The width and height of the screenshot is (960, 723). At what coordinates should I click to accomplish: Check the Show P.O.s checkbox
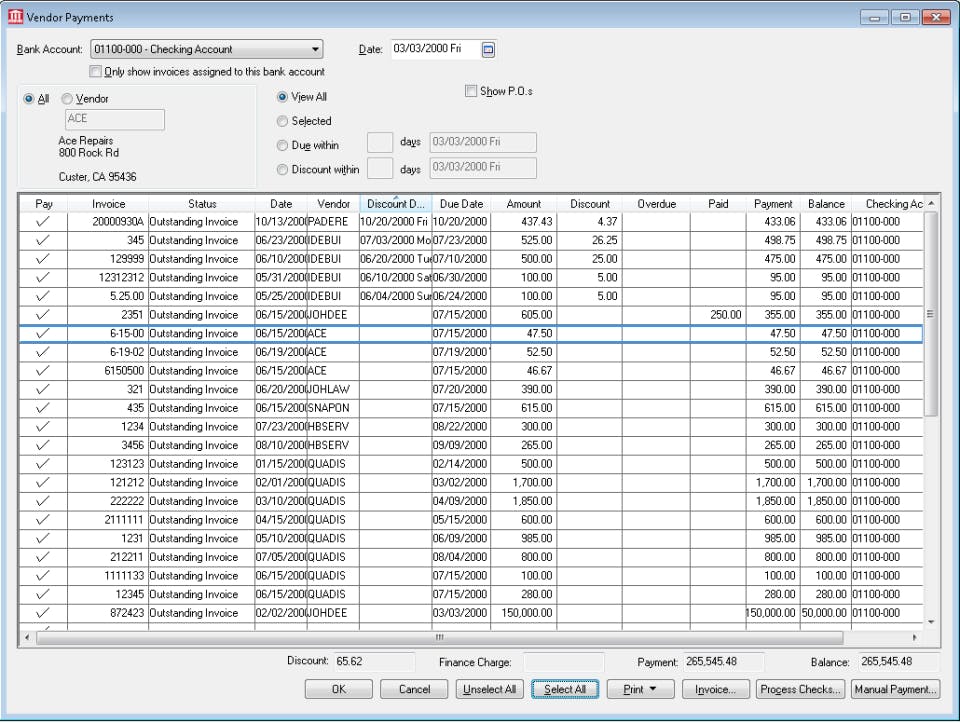(471, 91)
